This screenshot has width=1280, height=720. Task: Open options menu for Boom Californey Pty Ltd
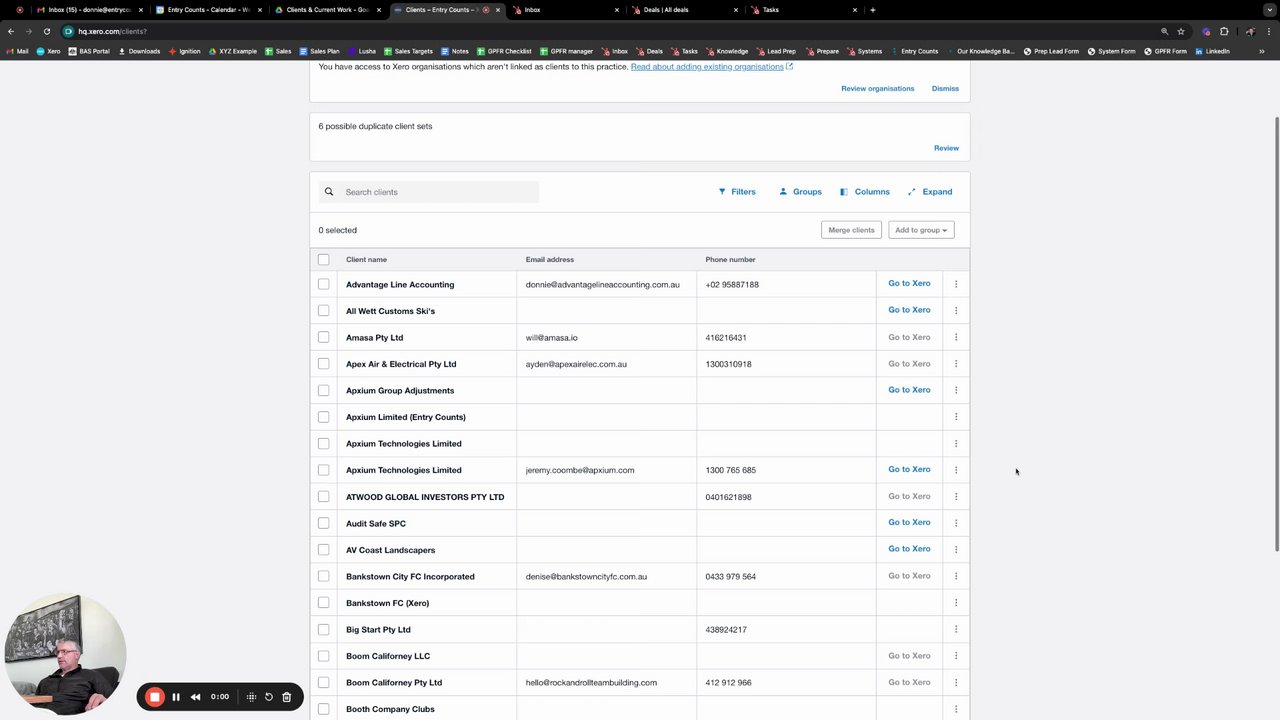(956, 683)
